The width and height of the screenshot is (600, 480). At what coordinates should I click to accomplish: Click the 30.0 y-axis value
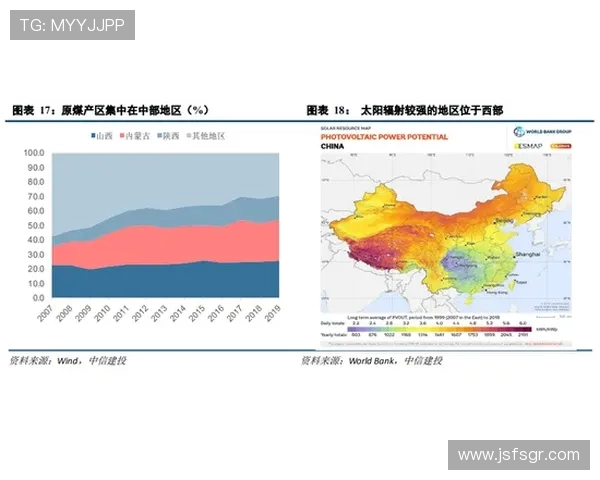36,255
